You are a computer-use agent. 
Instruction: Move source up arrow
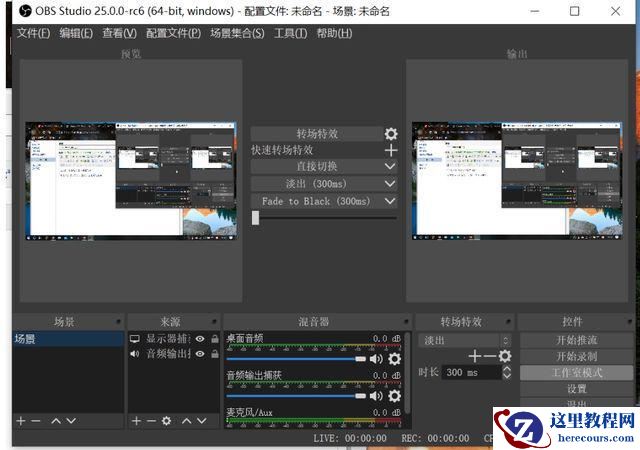pyautogui.click(x=187, y=421)
